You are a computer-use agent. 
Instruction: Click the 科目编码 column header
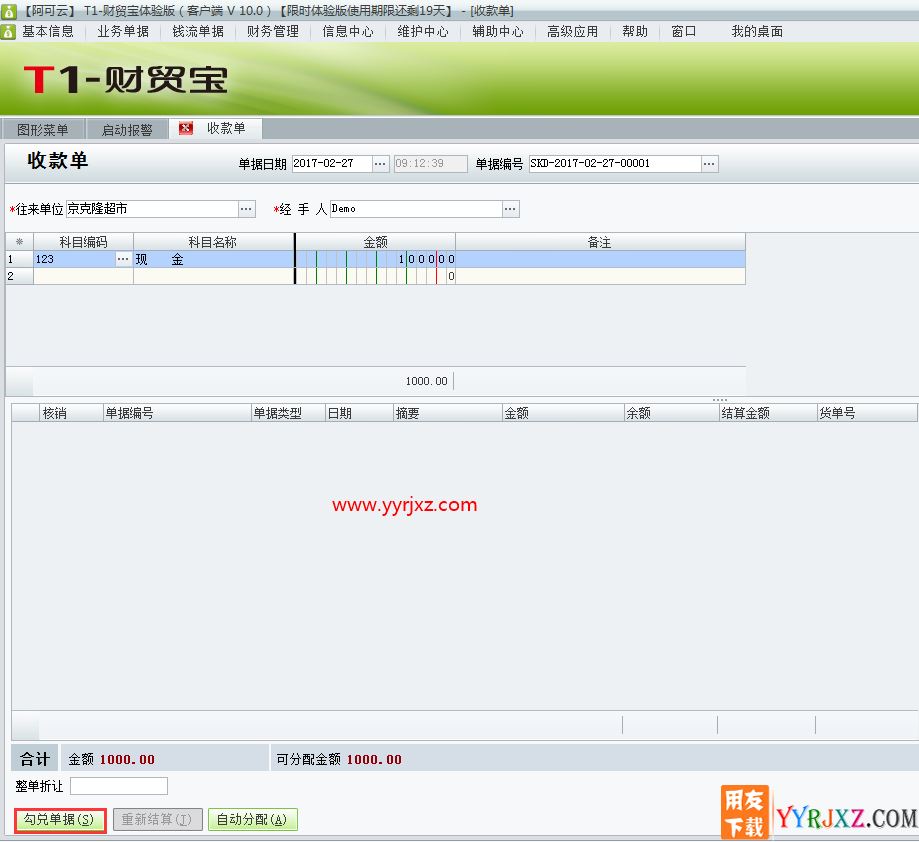(x=83, y=242)
